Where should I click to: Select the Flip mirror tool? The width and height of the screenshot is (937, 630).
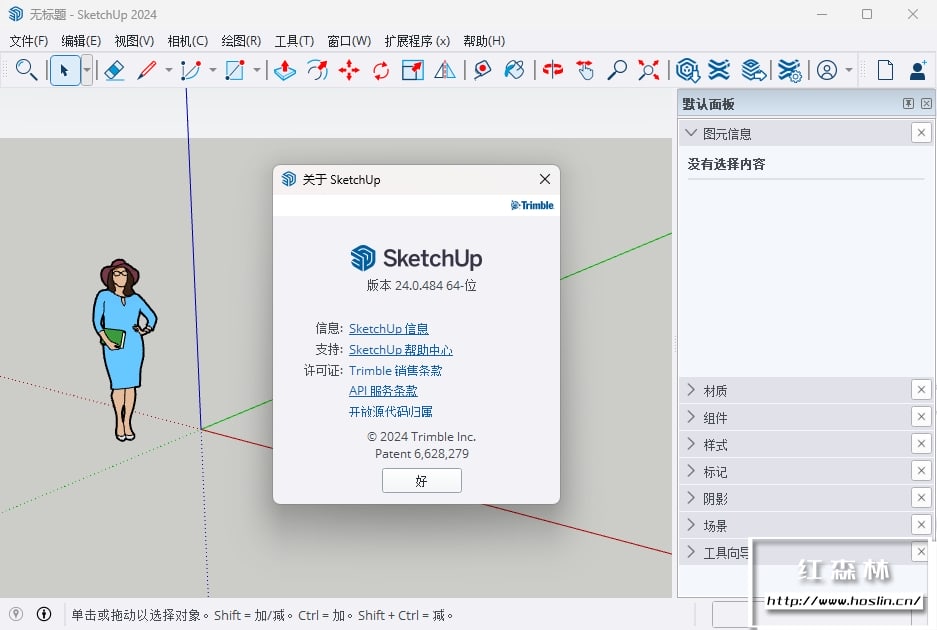(x=445, y=70)
